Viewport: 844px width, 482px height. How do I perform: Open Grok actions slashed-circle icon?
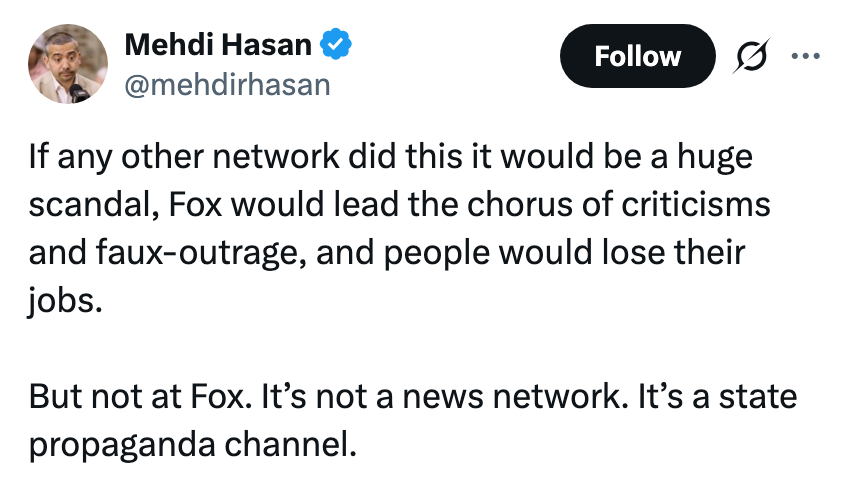pyautogui.click(x=753, y=57)
